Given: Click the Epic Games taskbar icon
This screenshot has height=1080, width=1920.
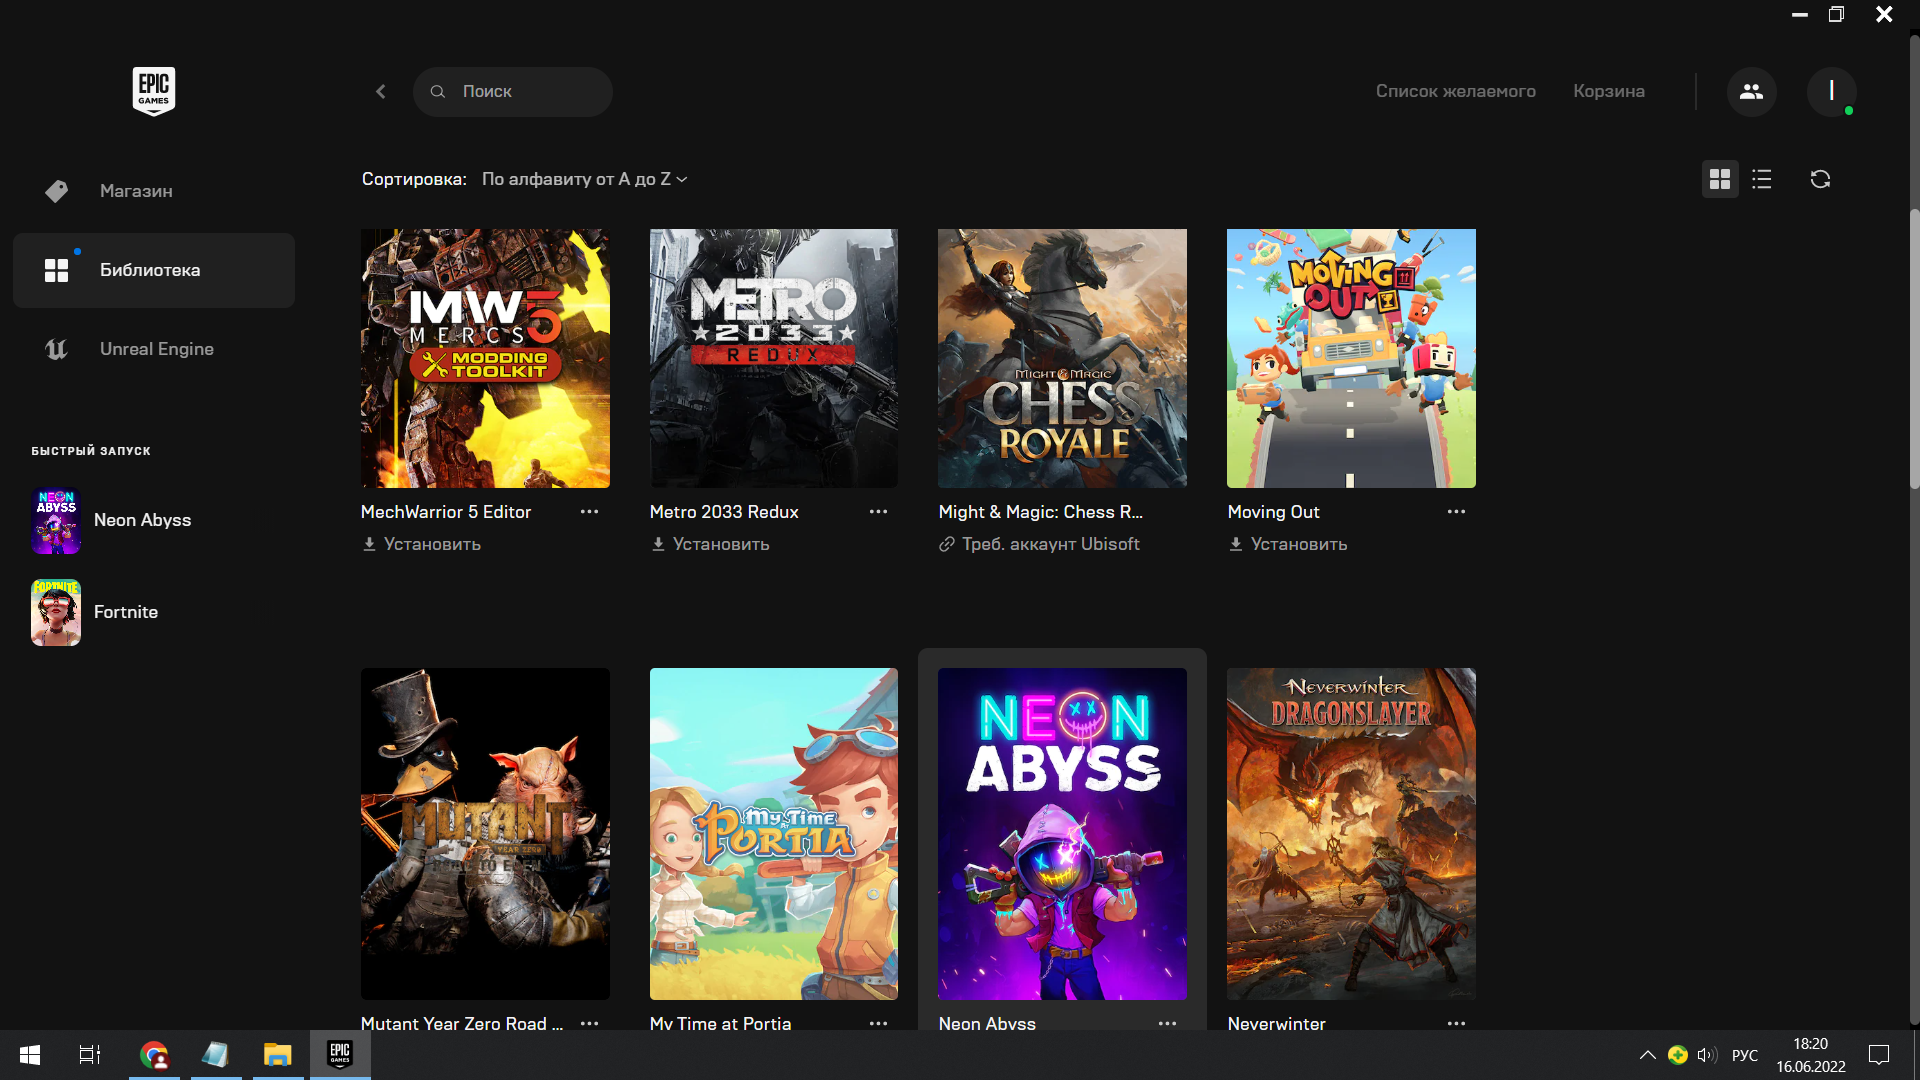Looking at the screenshot, I should (340, 1055).
